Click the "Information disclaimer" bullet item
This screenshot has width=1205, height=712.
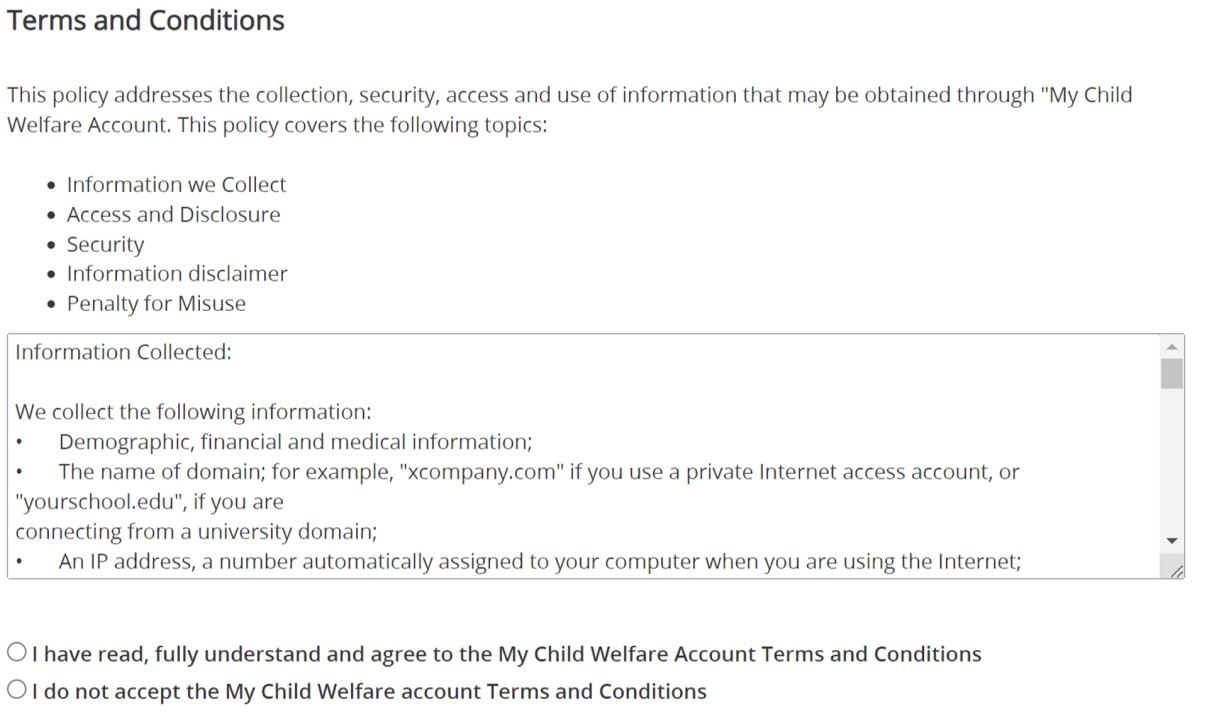177,273
